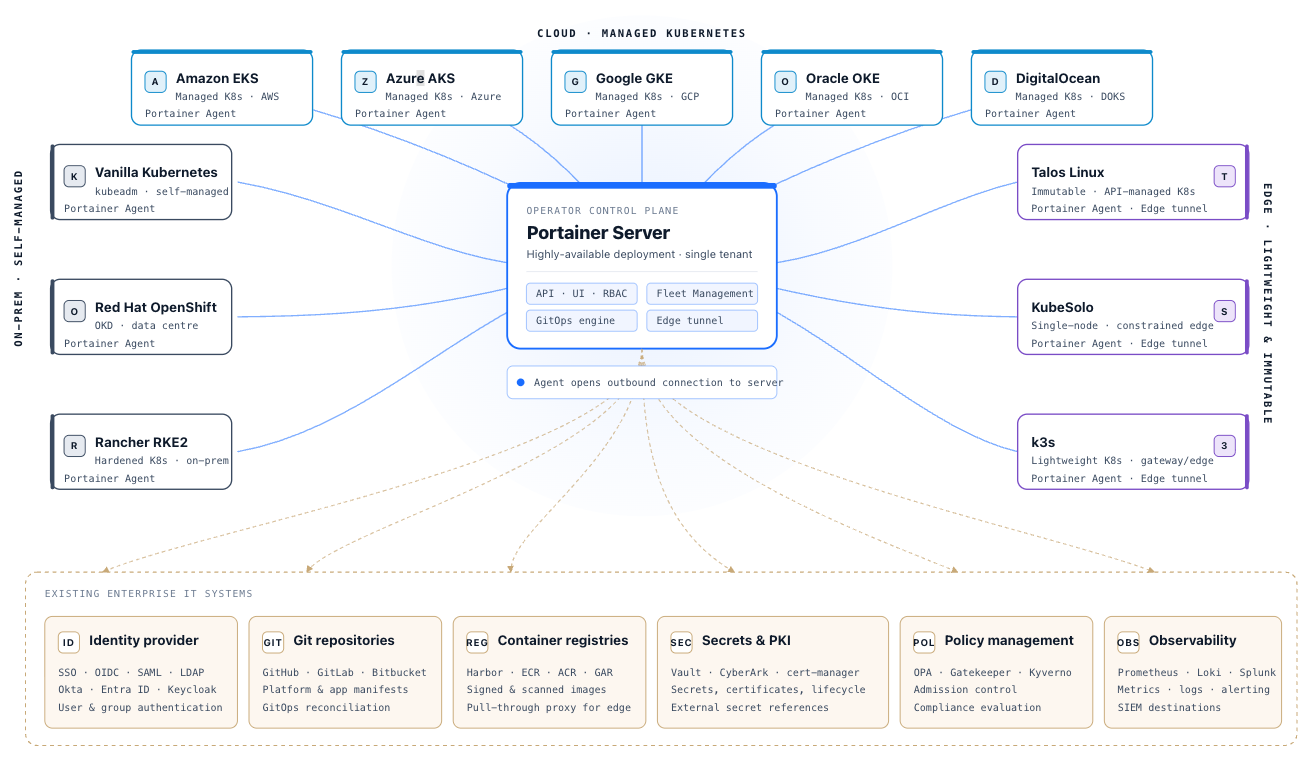
Task: Select the OBS badge beside Observability
Action: coord(1128,643)
